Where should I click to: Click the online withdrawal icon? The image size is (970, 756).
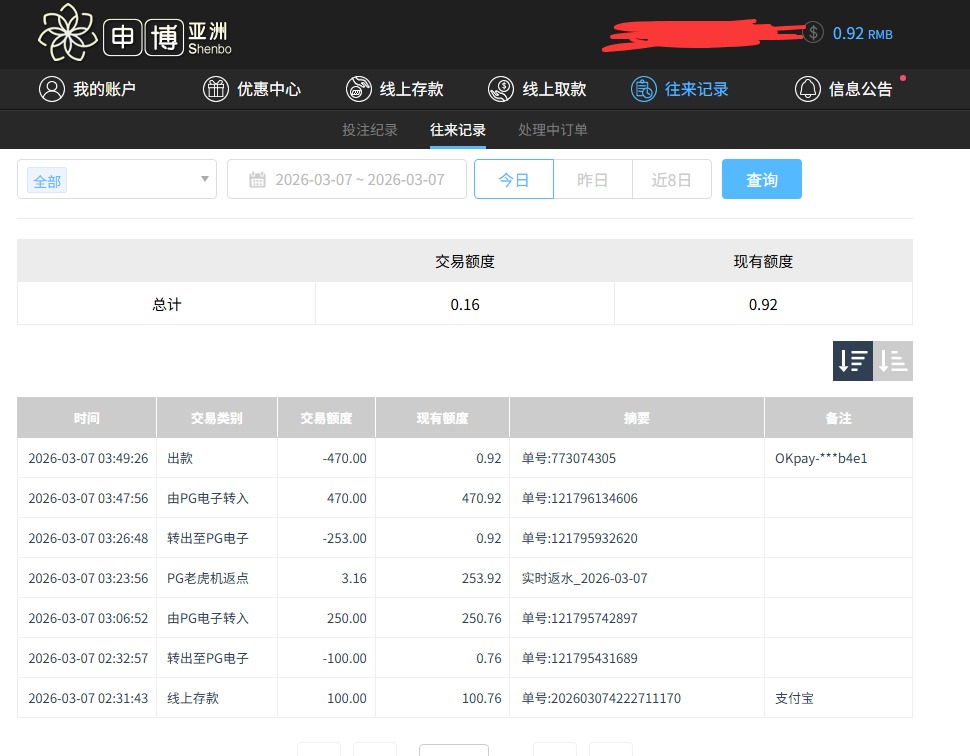click(501, 89)
